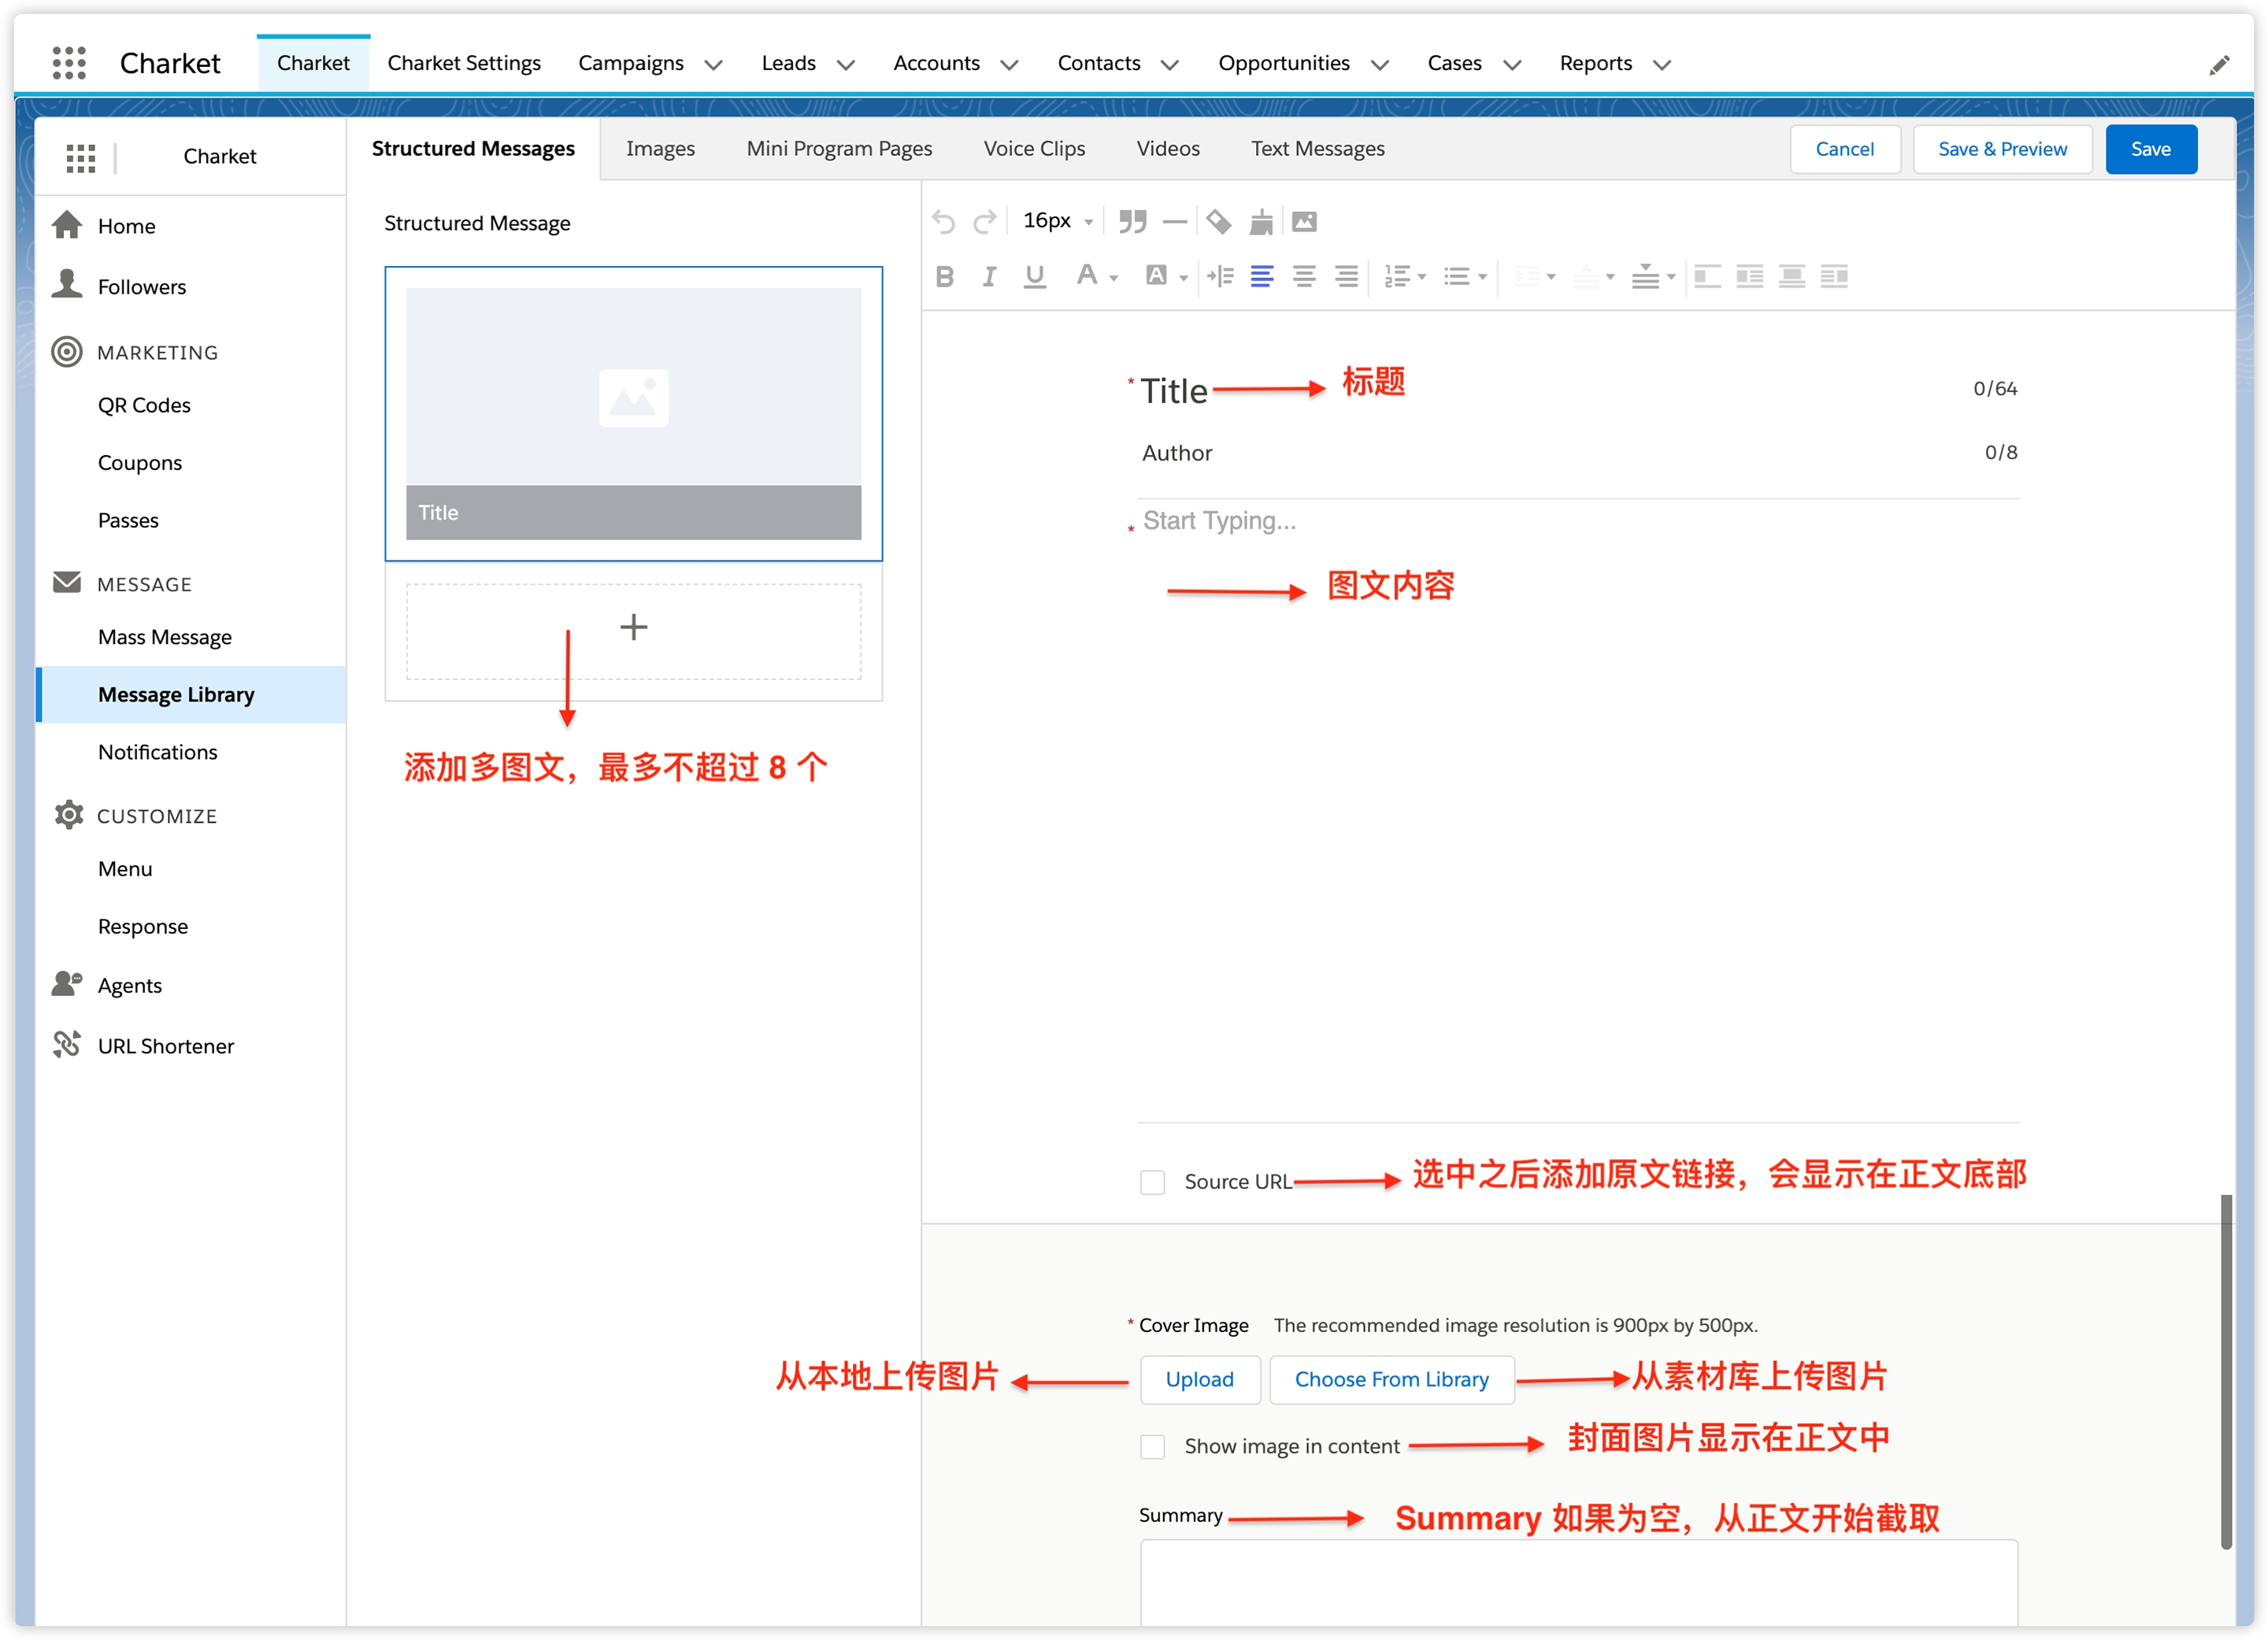Select the structured message cover thumbnail

tap(633, 413)
